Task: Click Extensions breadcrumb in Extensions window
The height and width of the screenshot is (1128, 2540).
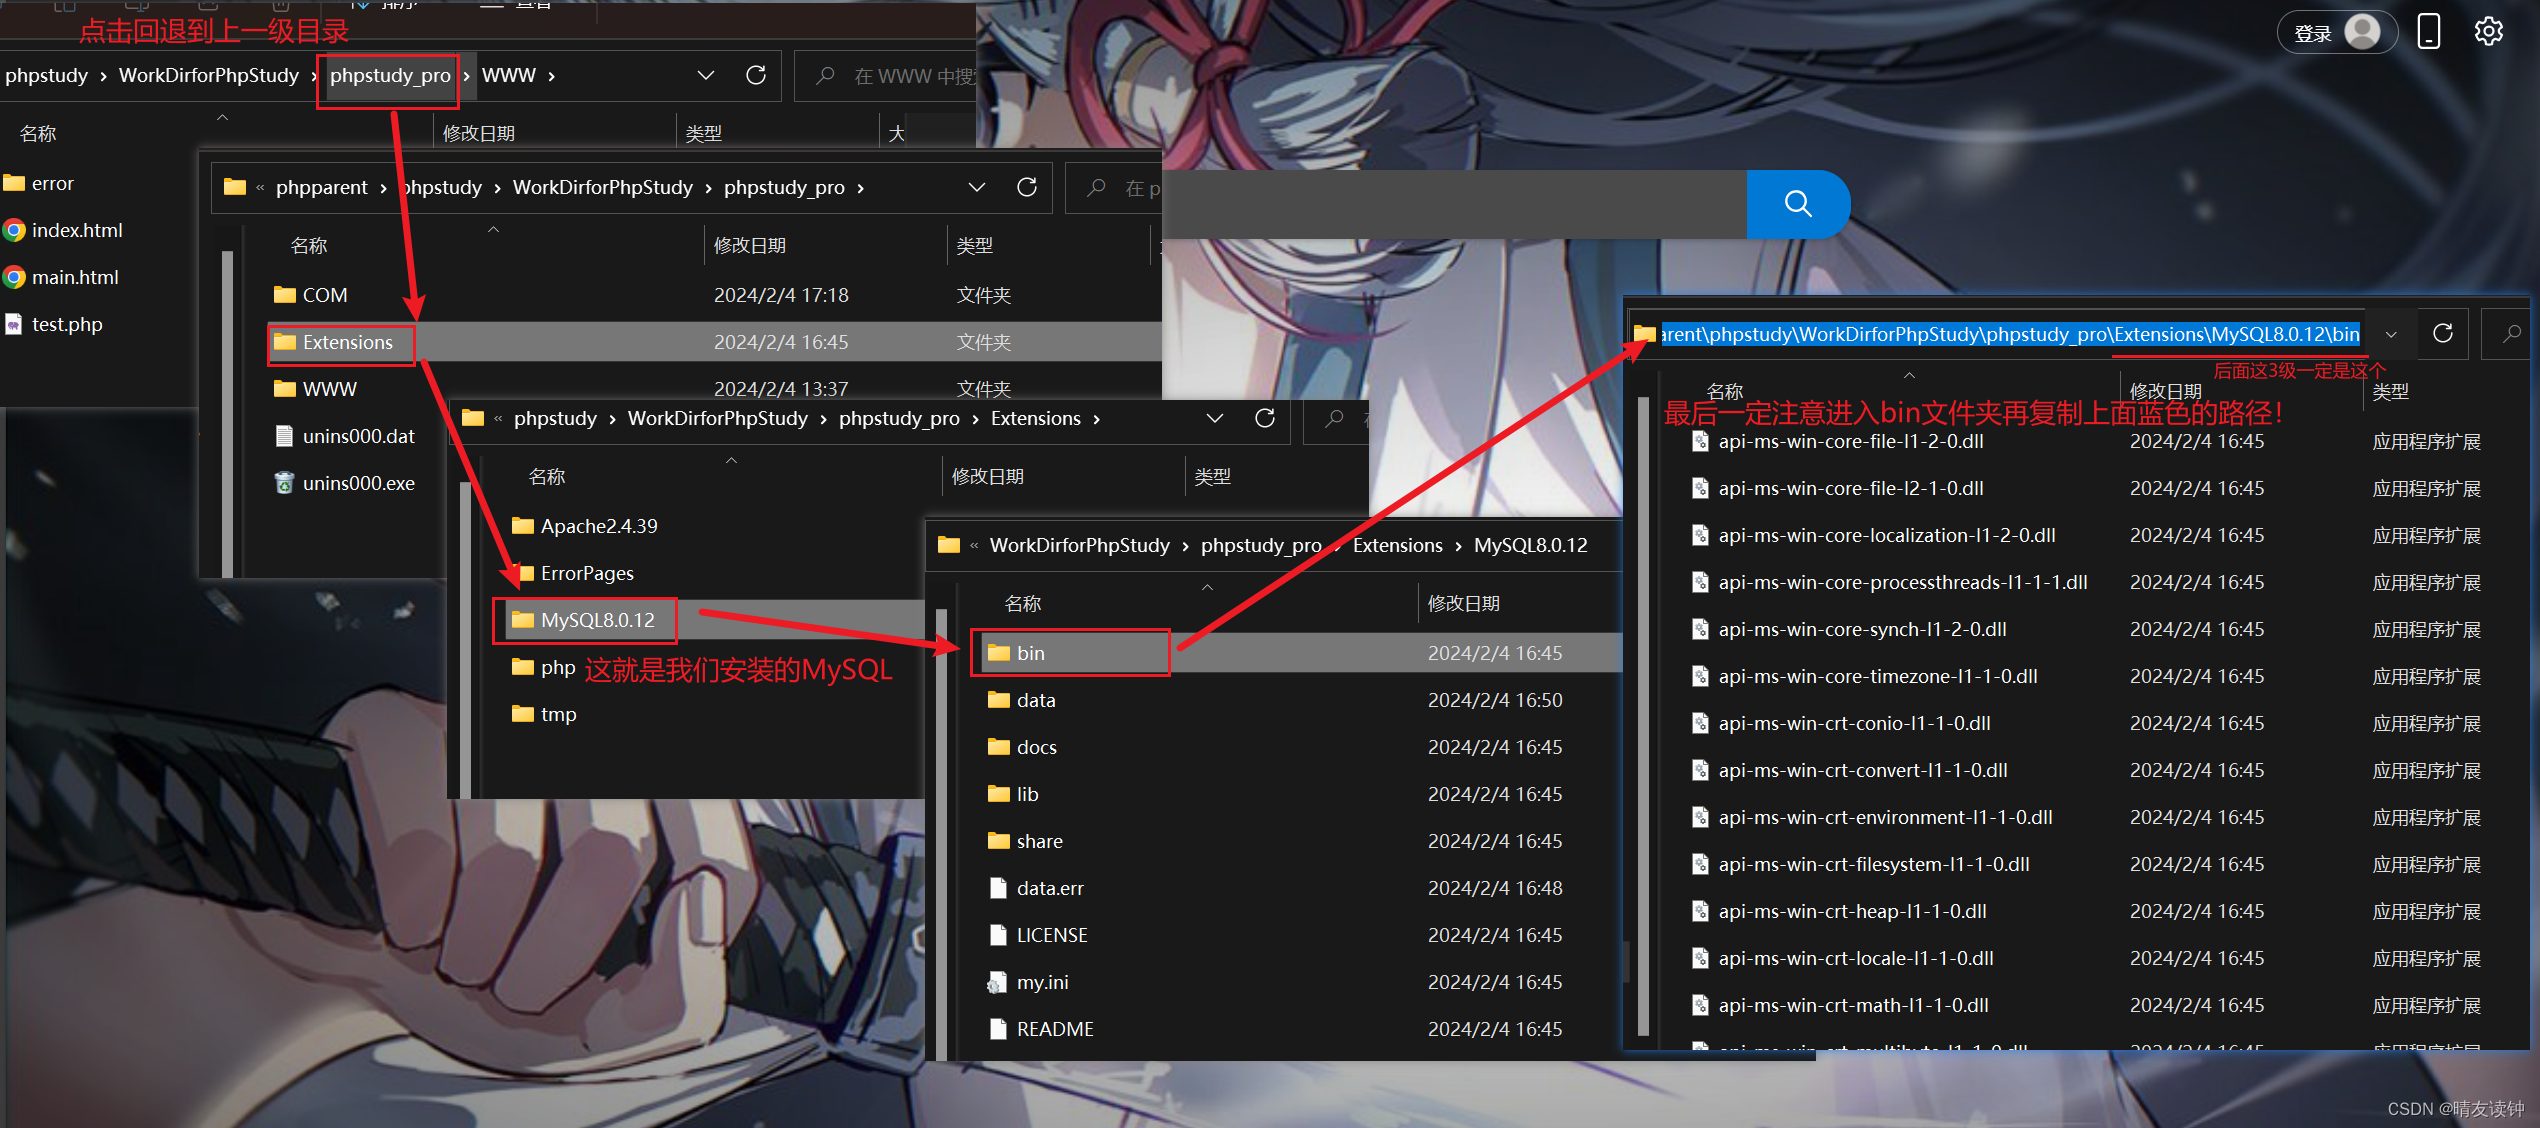Action: click(x=1036, y=418)
